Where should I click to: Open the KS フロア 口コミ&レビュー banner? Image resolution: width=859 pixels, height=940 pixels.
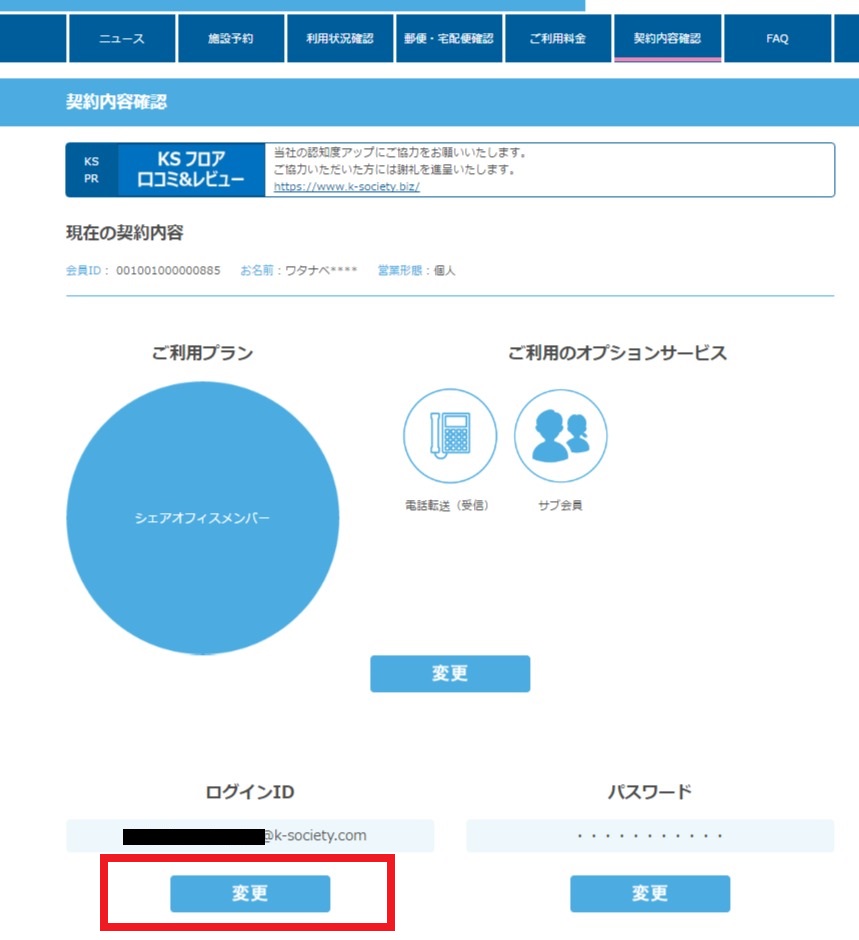[x=191, y=170]
